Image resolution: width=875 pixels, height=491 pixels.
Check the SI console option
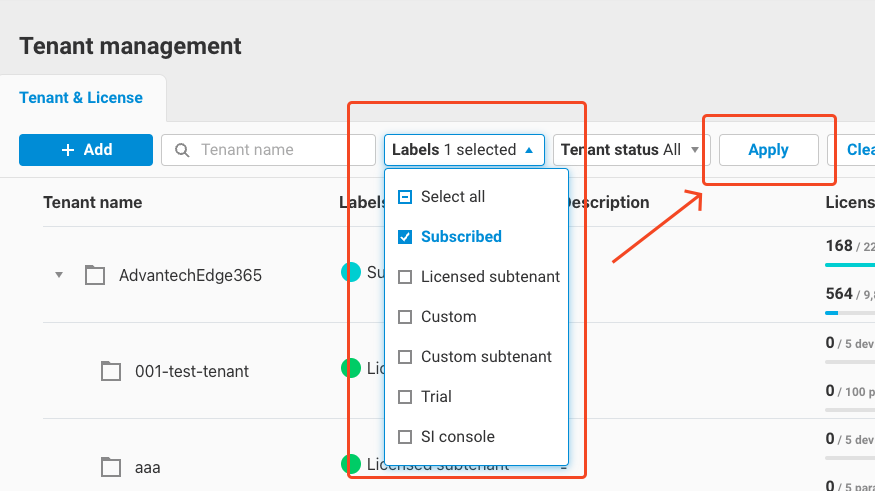pos(405,437)
